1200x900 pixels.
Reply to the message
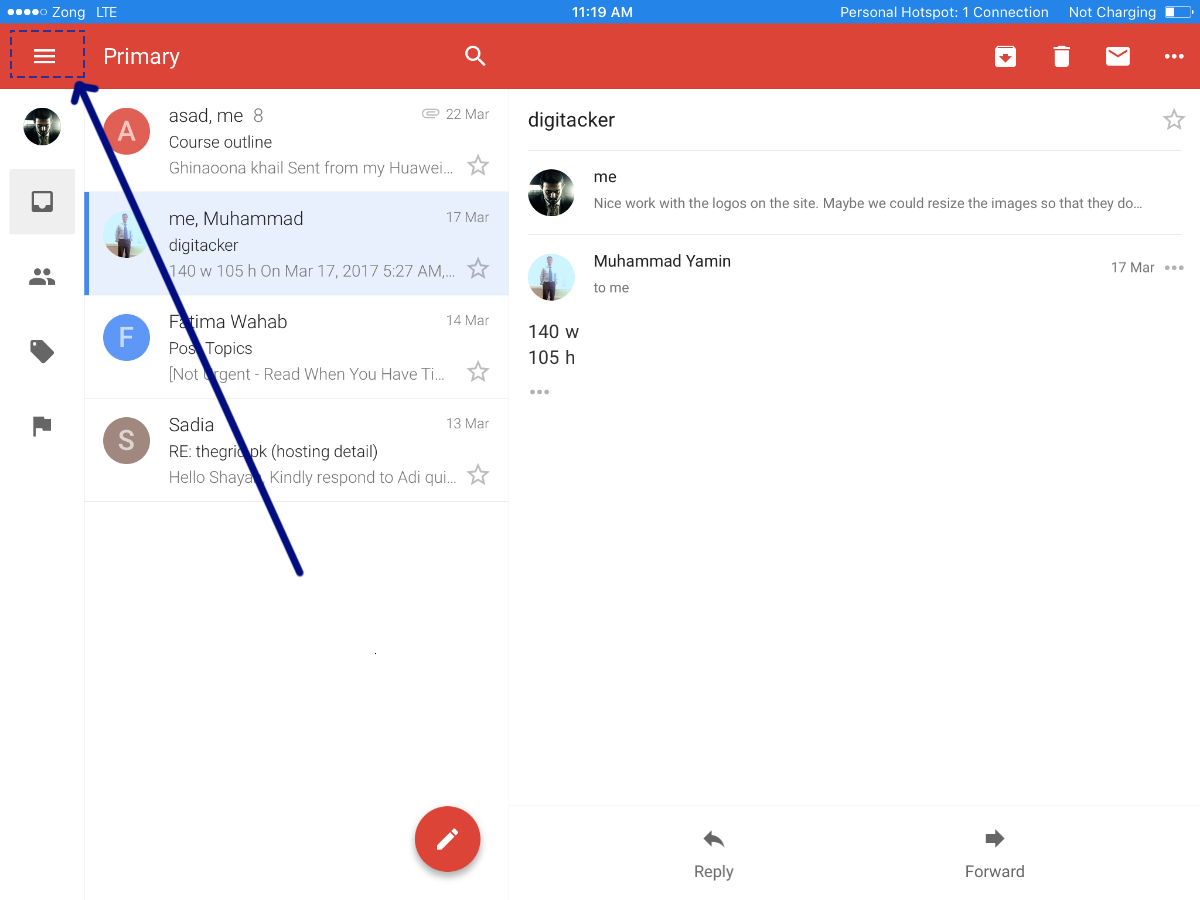(x=713, y=853)
